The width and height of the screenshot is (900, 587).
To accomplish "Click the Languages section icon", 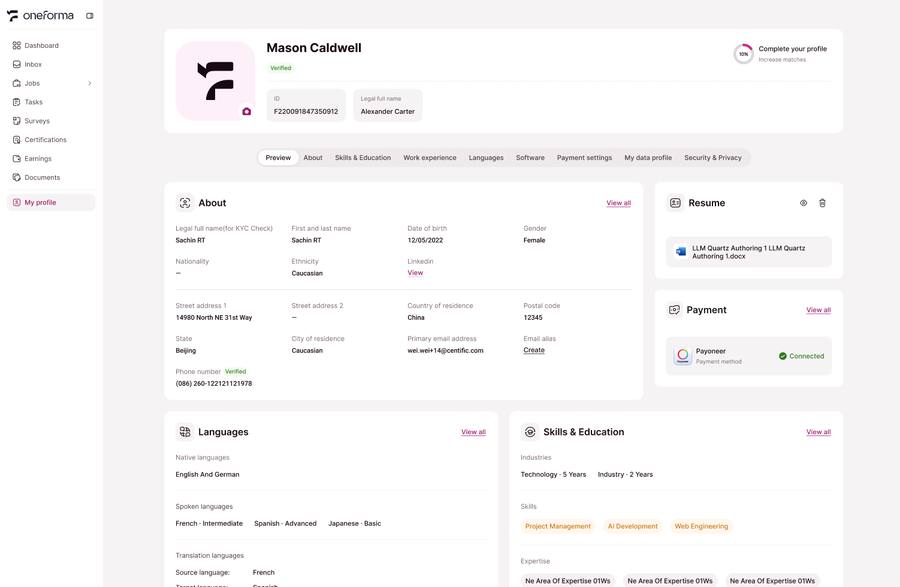I will pyautogui.click(x=185, y=431).
